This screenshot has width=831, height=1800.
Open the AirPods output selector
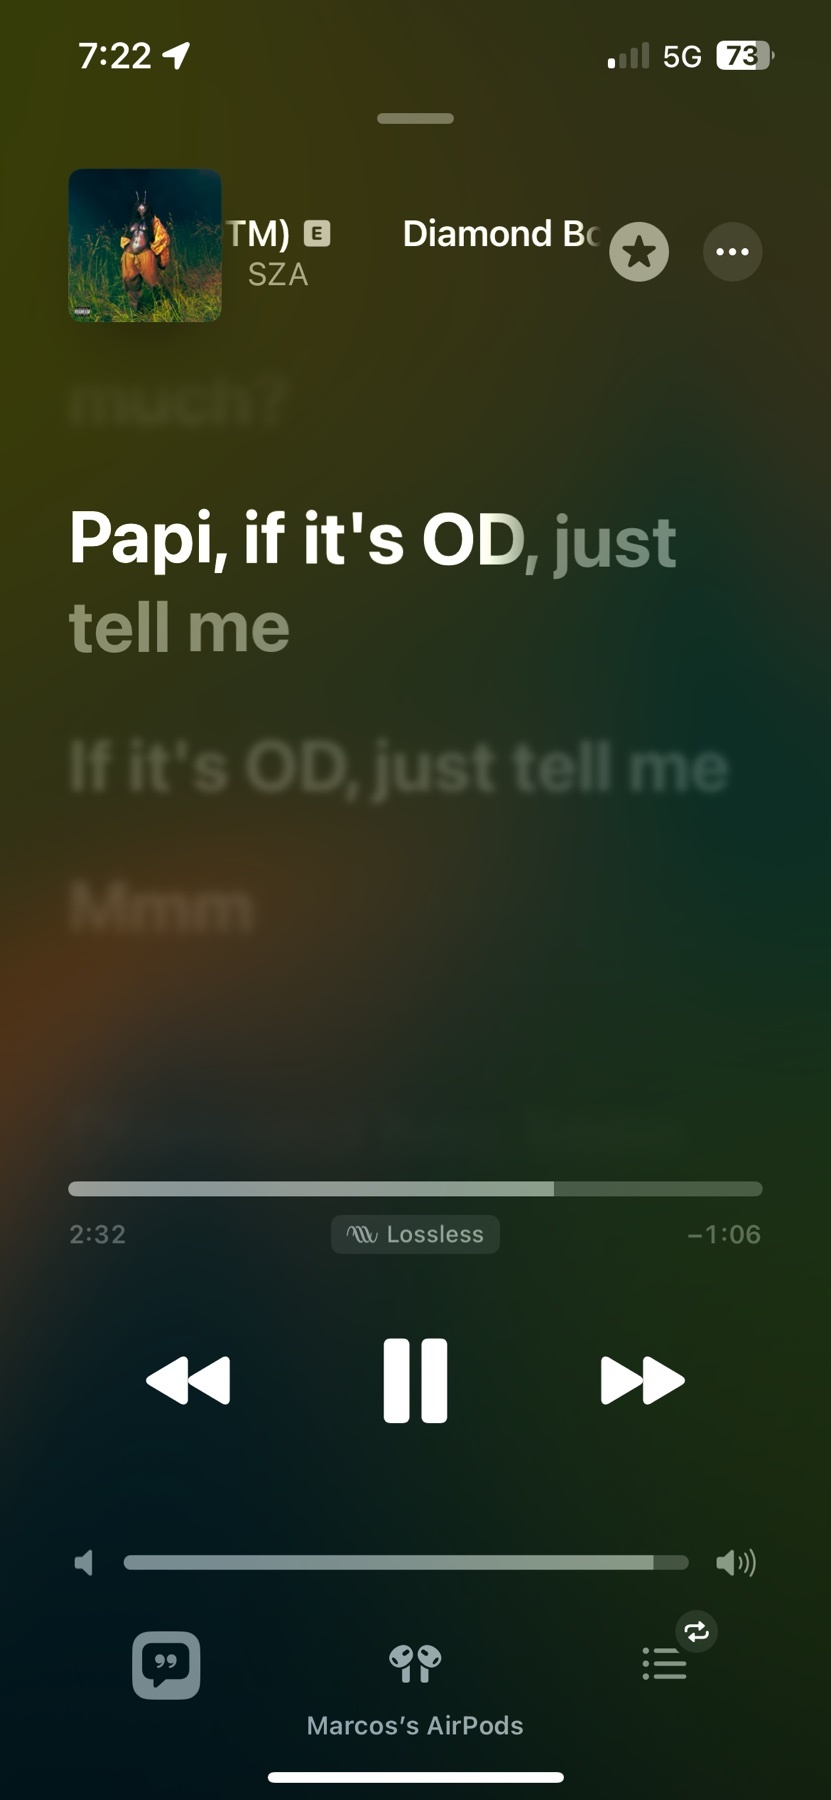415,1664
